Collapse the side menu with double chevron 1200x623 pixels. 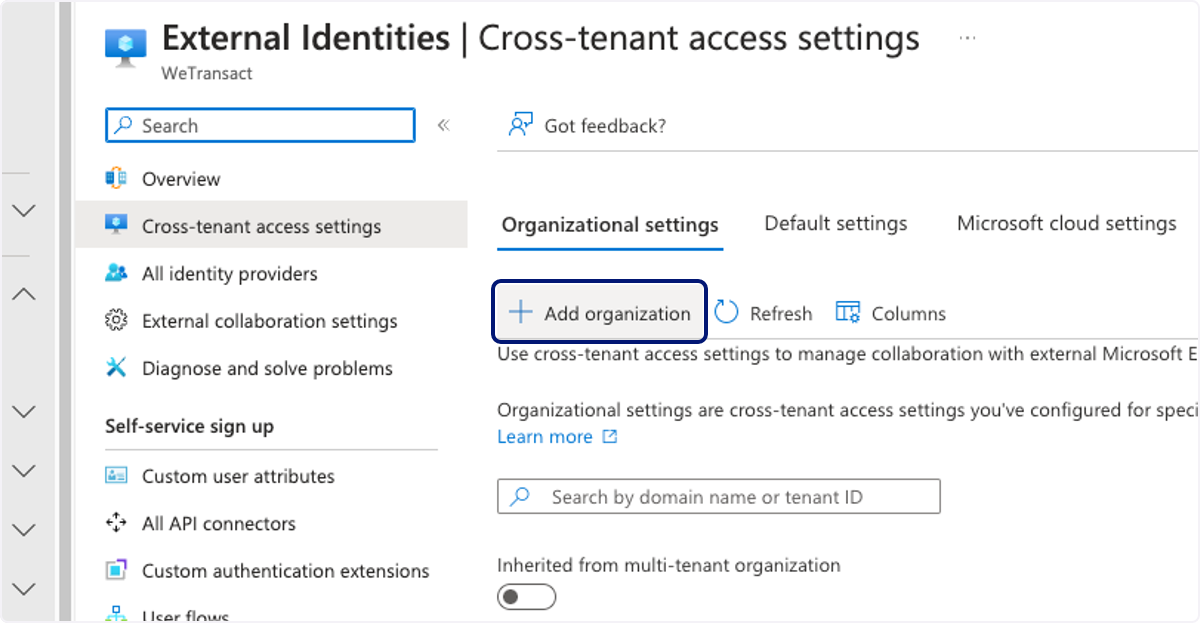coord(444,125)
